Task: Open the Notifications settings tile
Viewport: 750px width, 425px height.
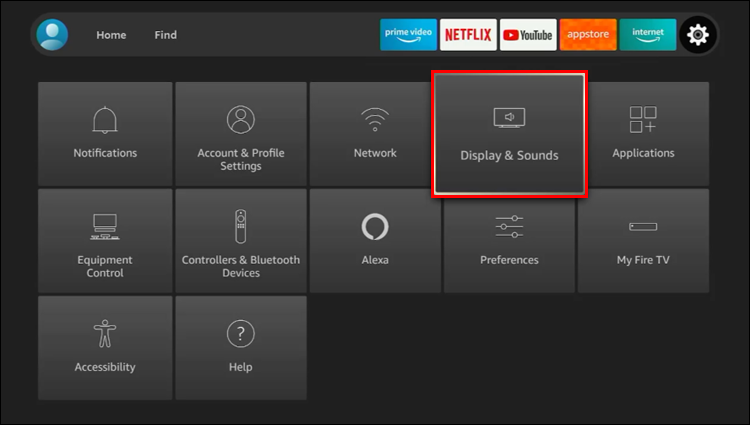Action: (x=105, y=134)
